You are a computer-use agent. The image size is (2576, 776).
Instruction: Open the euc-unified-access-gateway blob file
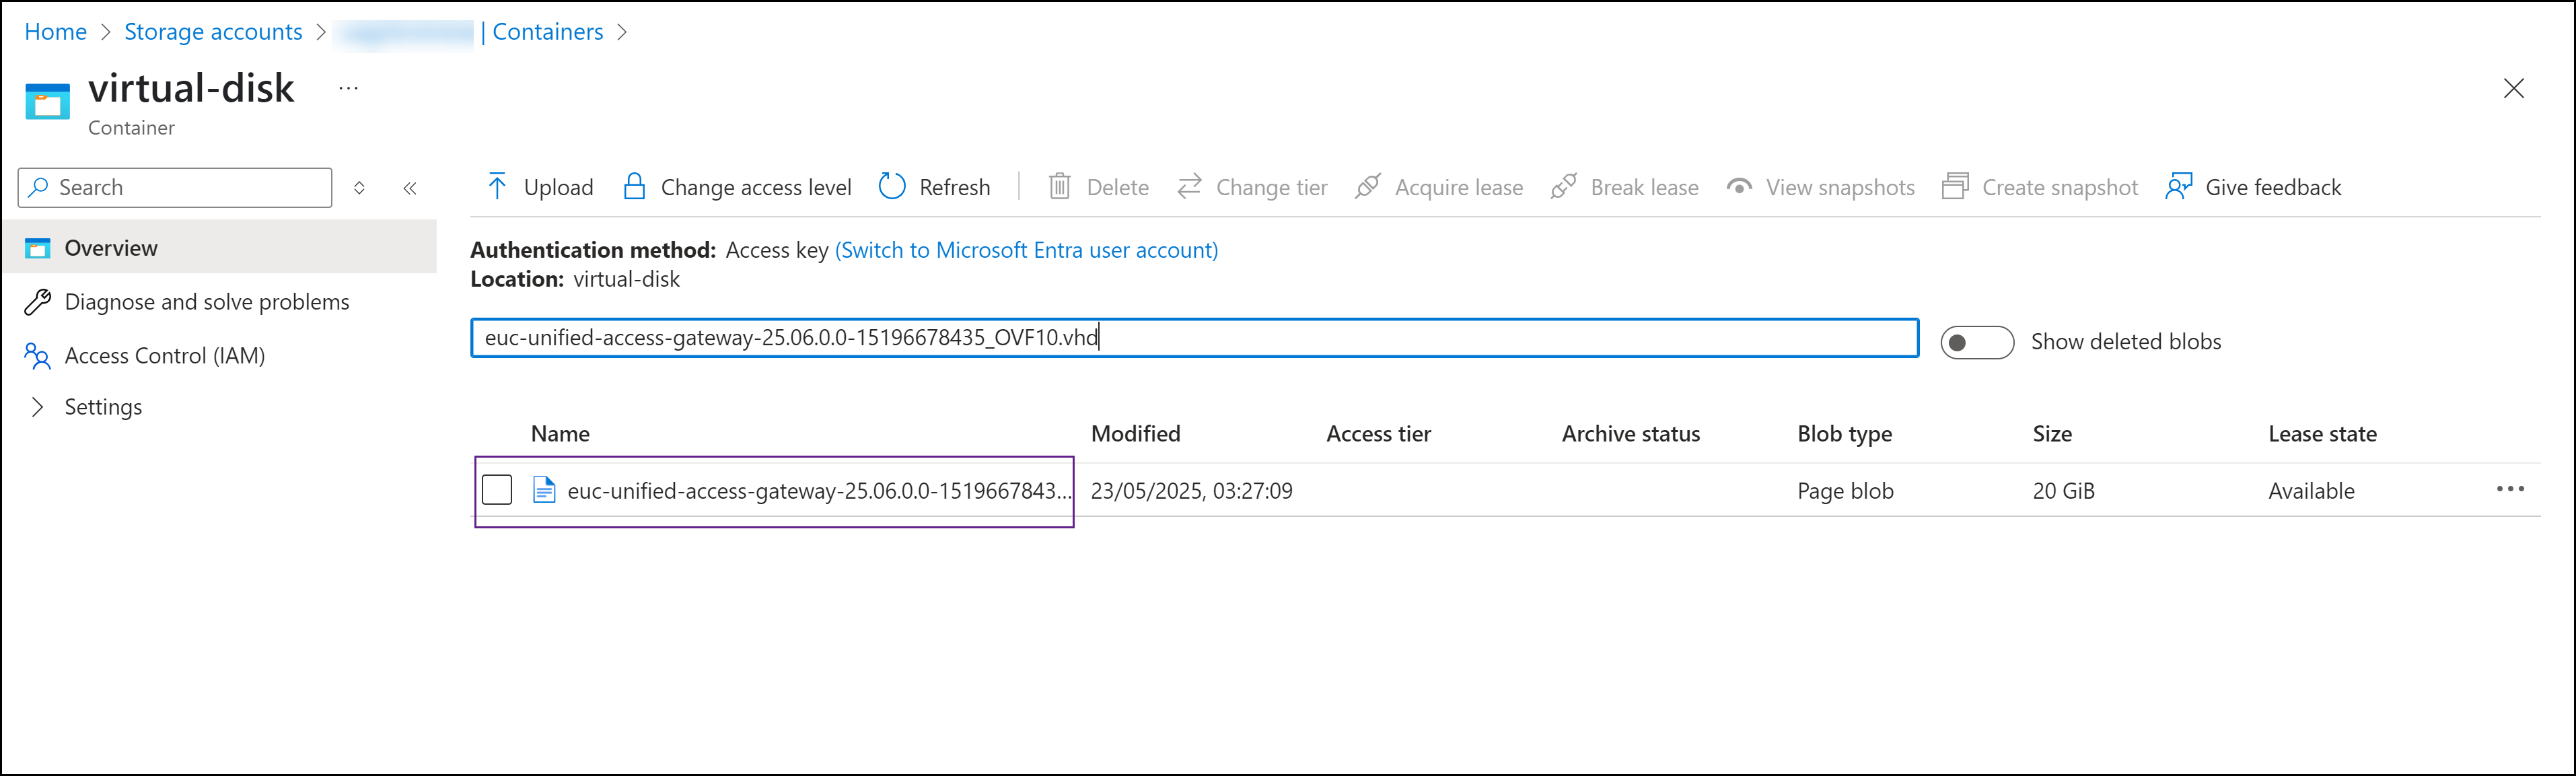[x=819, y=491]
